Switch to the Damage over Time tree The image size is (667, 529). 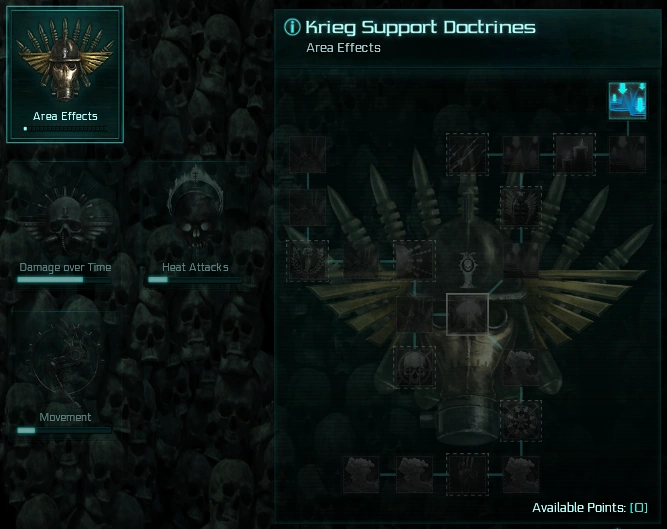click(x=65, y=223)
